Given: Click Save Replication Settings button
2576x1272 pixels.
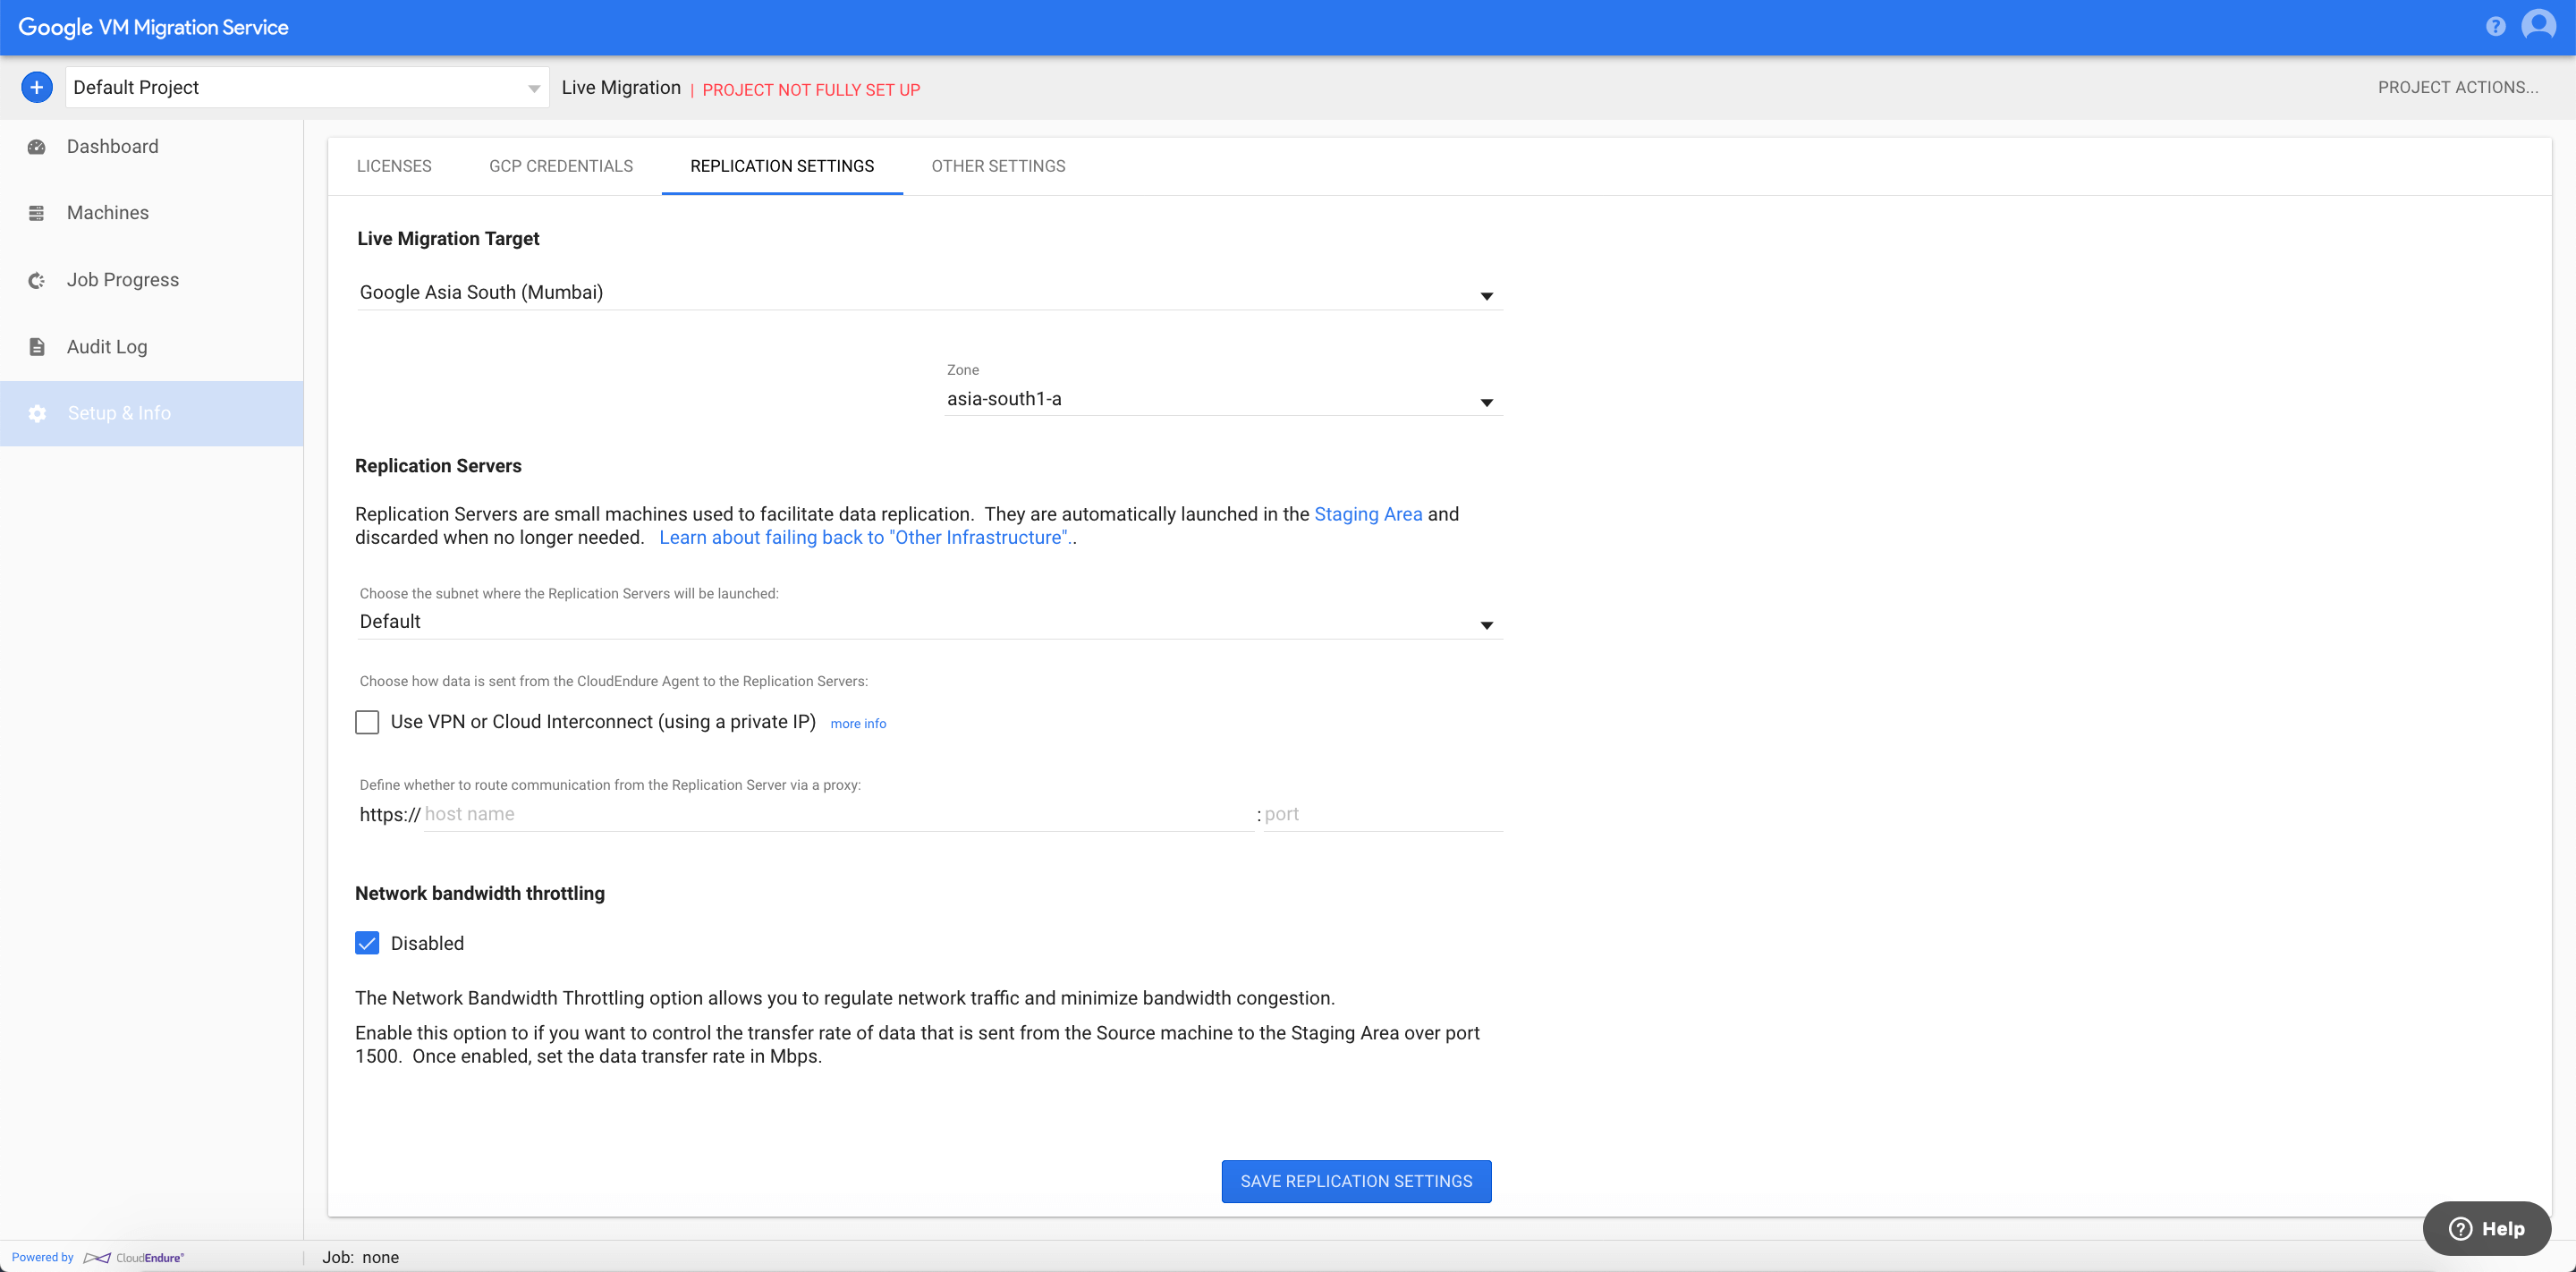Looking at the screenshot, I should click(1356, 1181).
